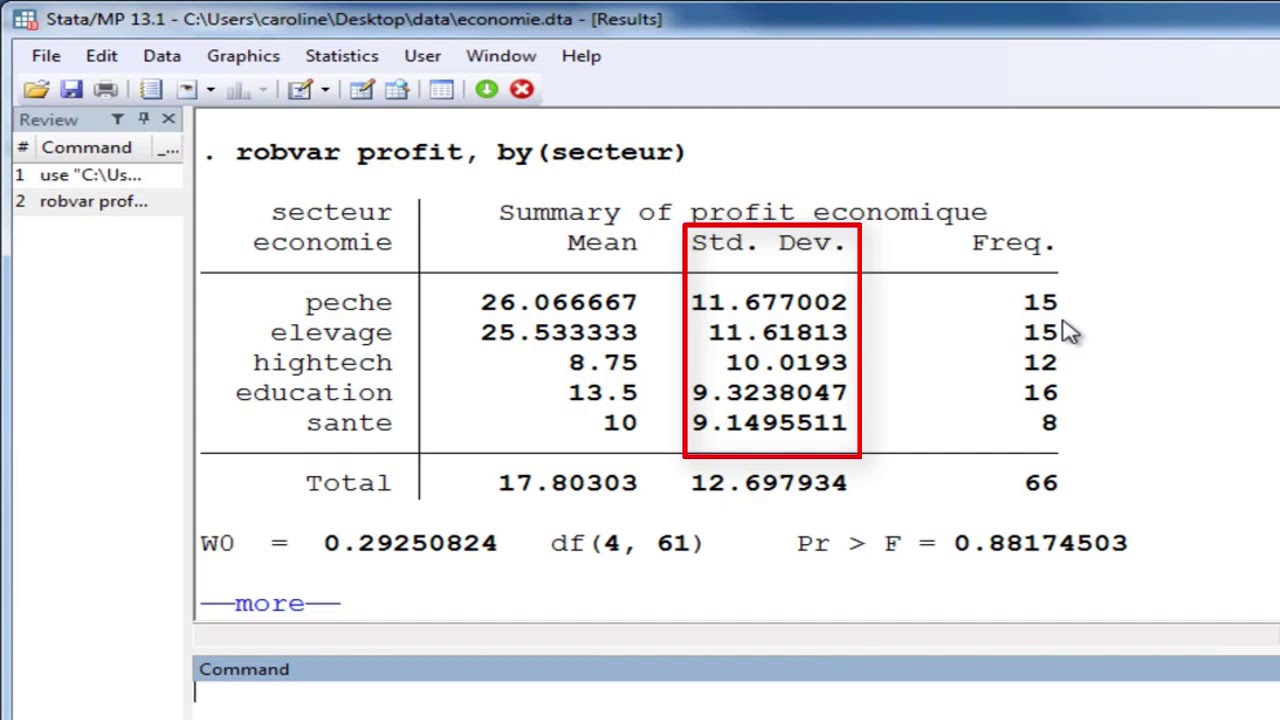
Task: Open the Statistics menu
Action: (x=342, y=56)
